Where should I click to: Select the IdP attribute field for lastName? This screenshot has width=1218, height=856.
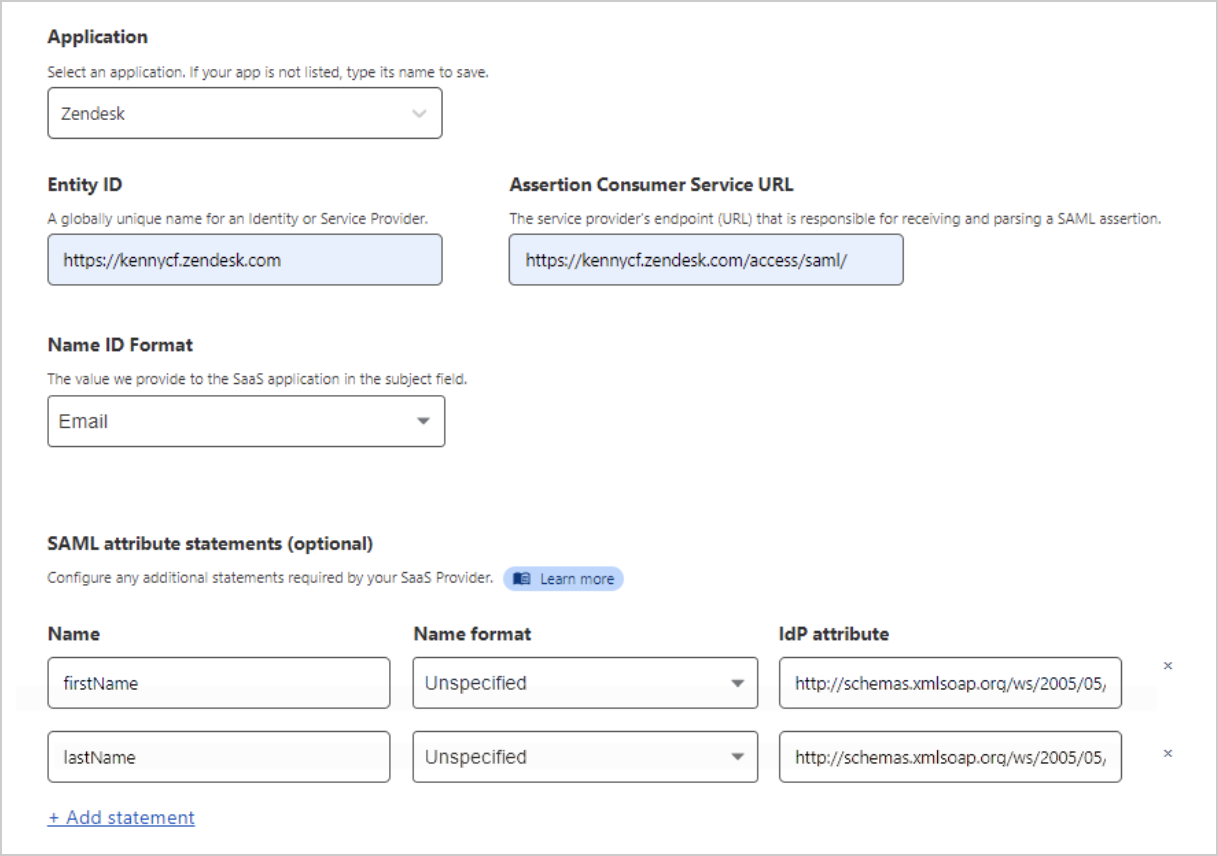coord(950,756)
